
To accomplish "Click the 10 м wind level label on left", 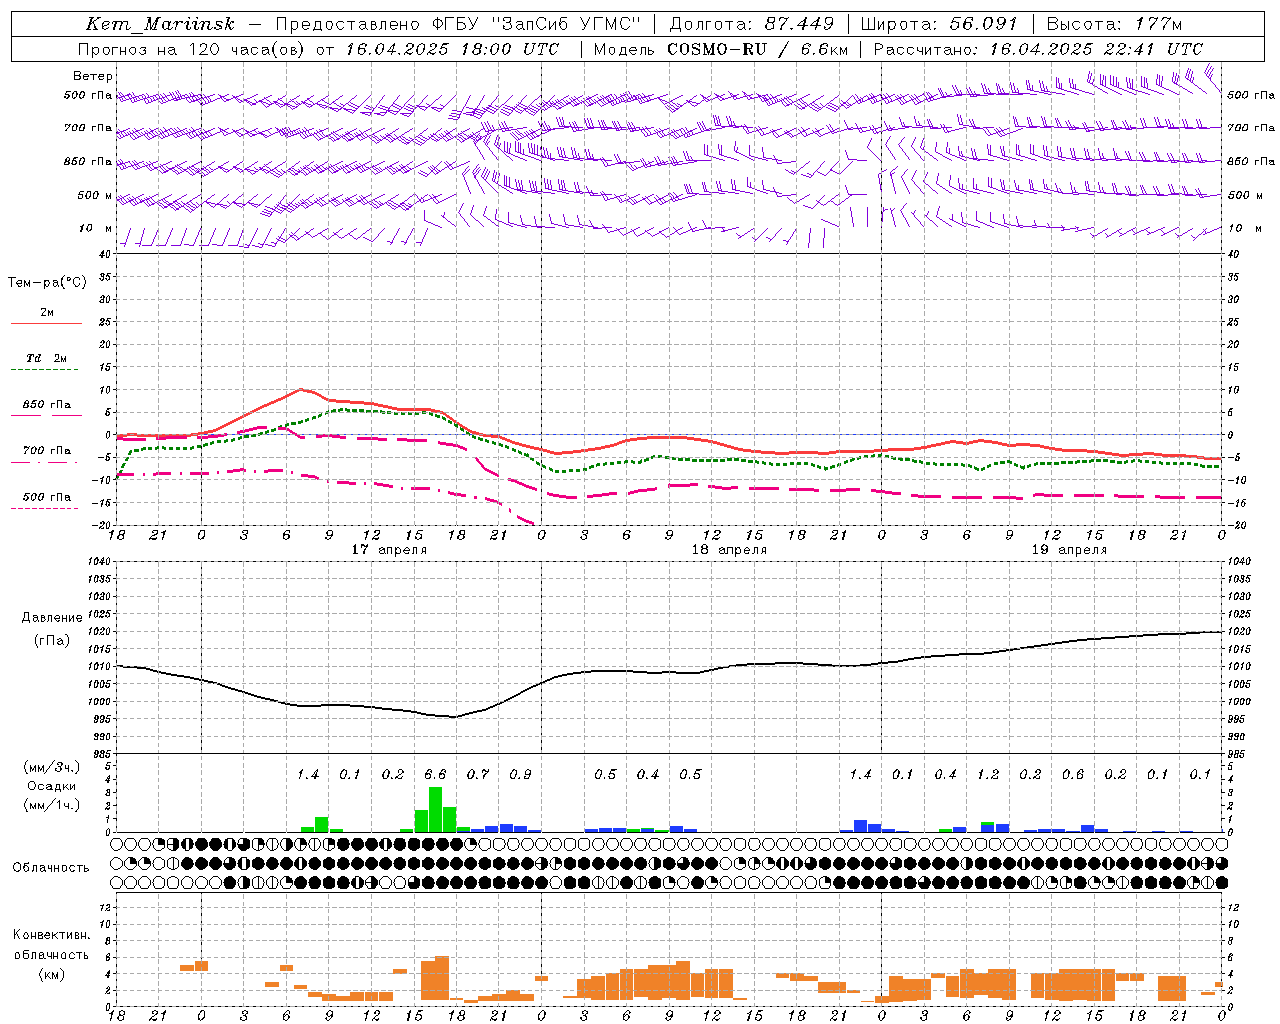I will coord(96,228).
